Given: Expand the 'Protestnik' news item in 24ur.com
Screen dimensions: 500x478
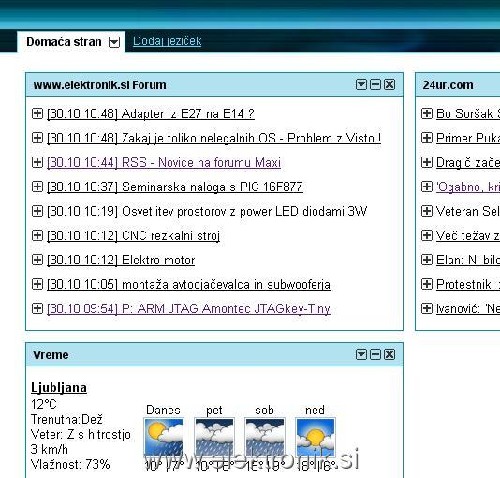Looking at the screenshot, I should click(x=427, y=284).
